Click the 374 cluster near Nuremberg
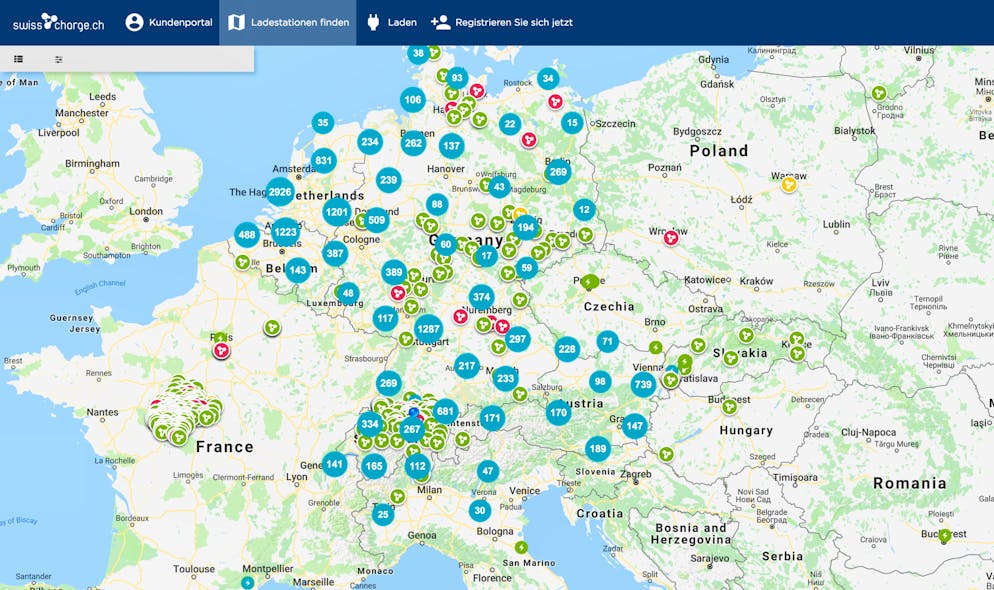This screenshot has width=994, height=590. point(481,297)
